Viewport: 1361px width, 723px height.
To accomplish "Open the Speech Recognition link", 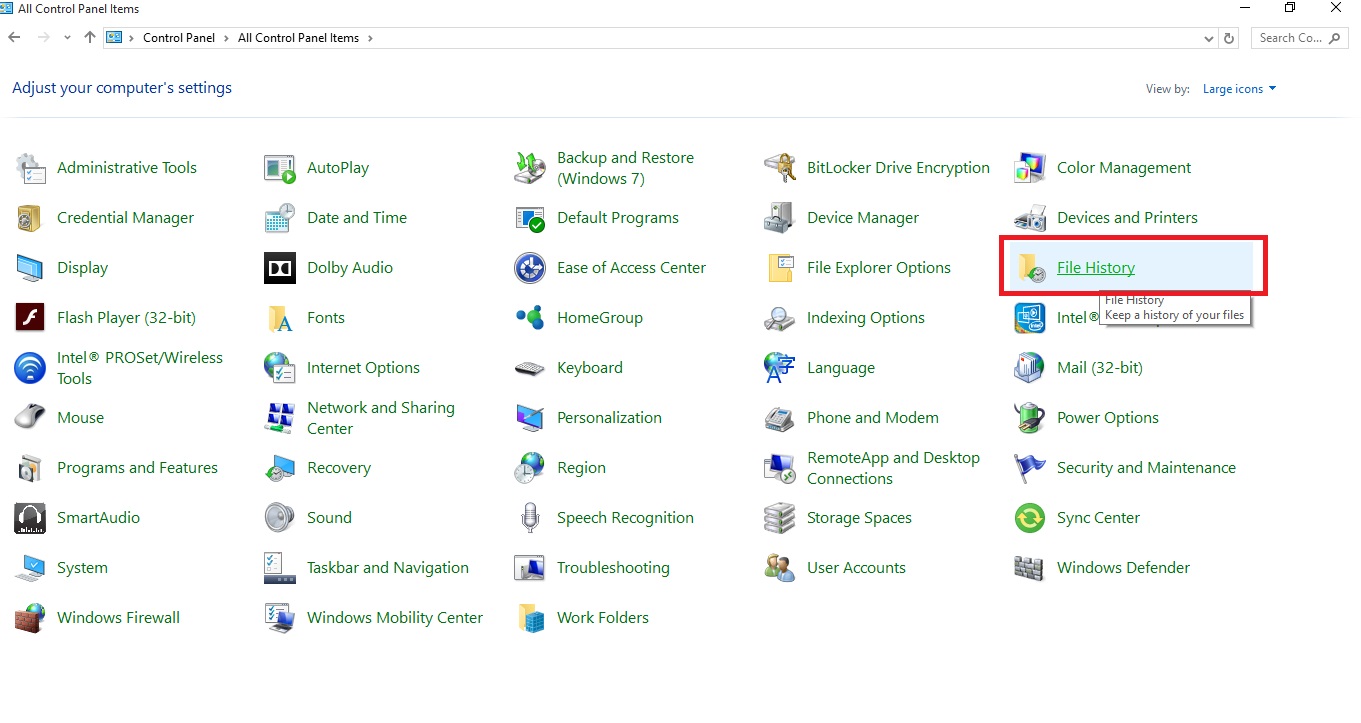I will (625, 518).
